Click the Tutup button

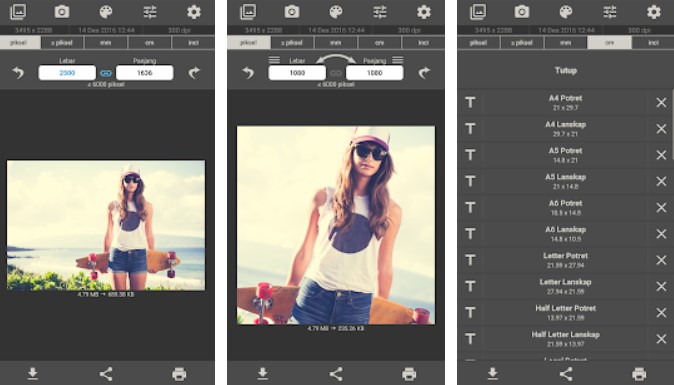[566, 70]
